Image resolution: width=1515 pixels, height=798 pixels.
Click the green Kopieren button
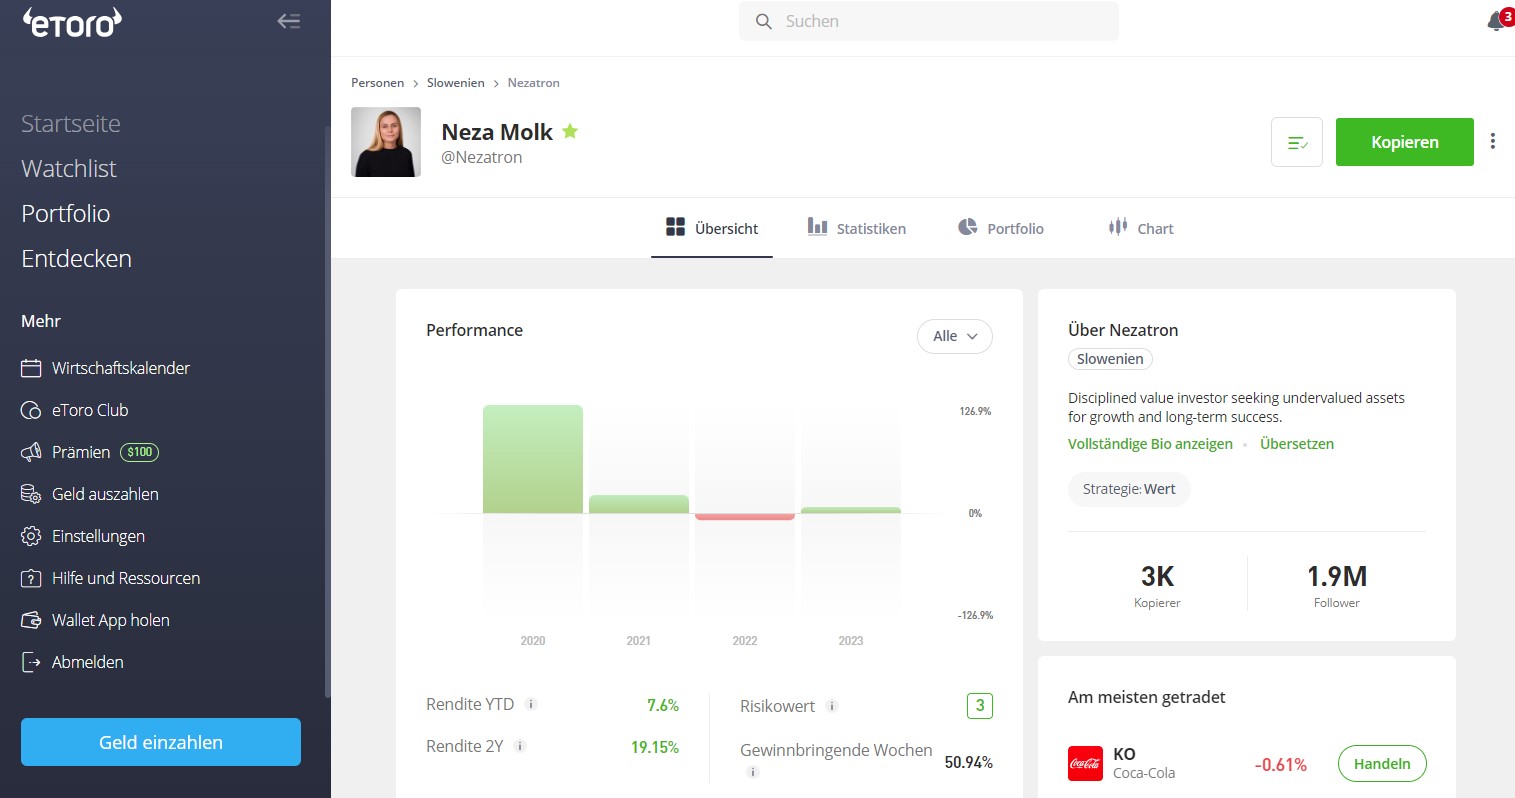tap(1405, 142)
